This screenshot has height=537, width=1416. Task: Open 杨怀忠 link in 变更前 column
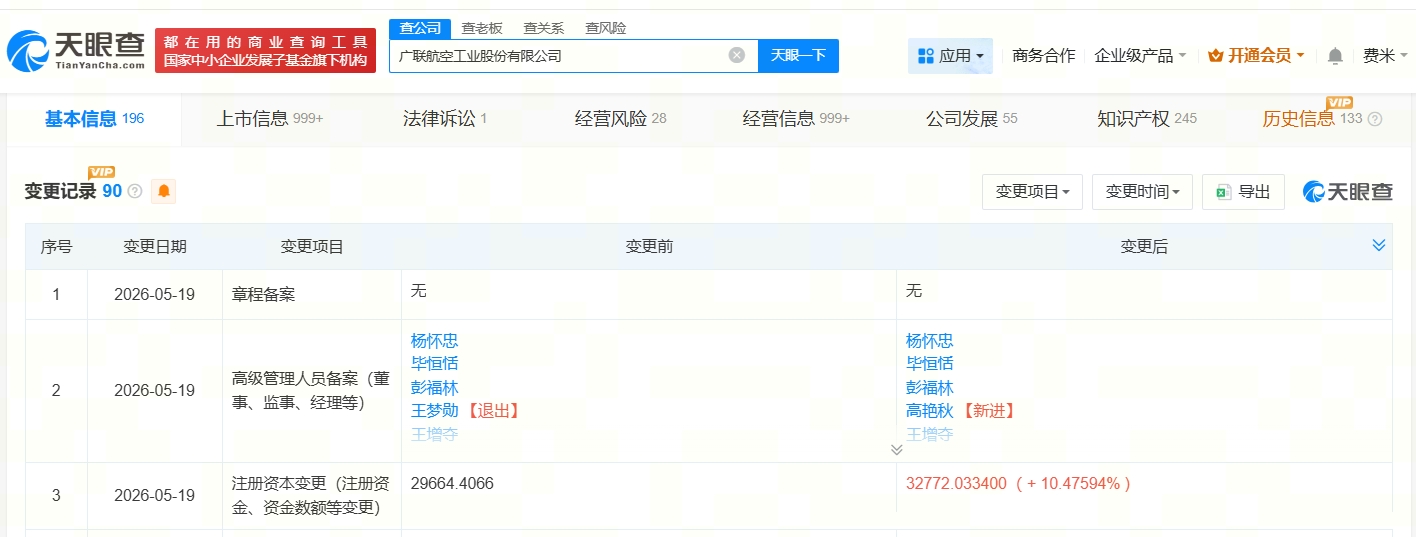coord(435,341)
